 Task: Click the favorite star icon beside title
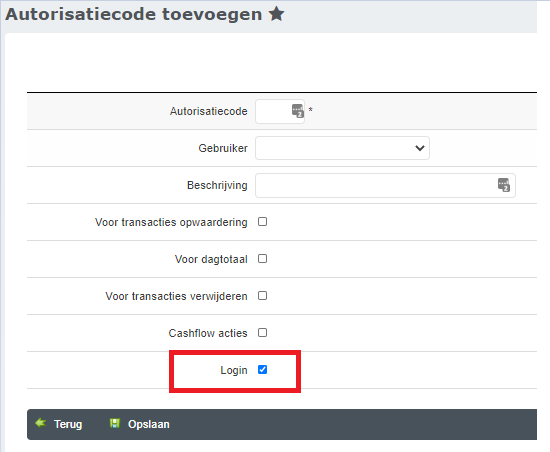pyautogui.click(x=276, y=14)
